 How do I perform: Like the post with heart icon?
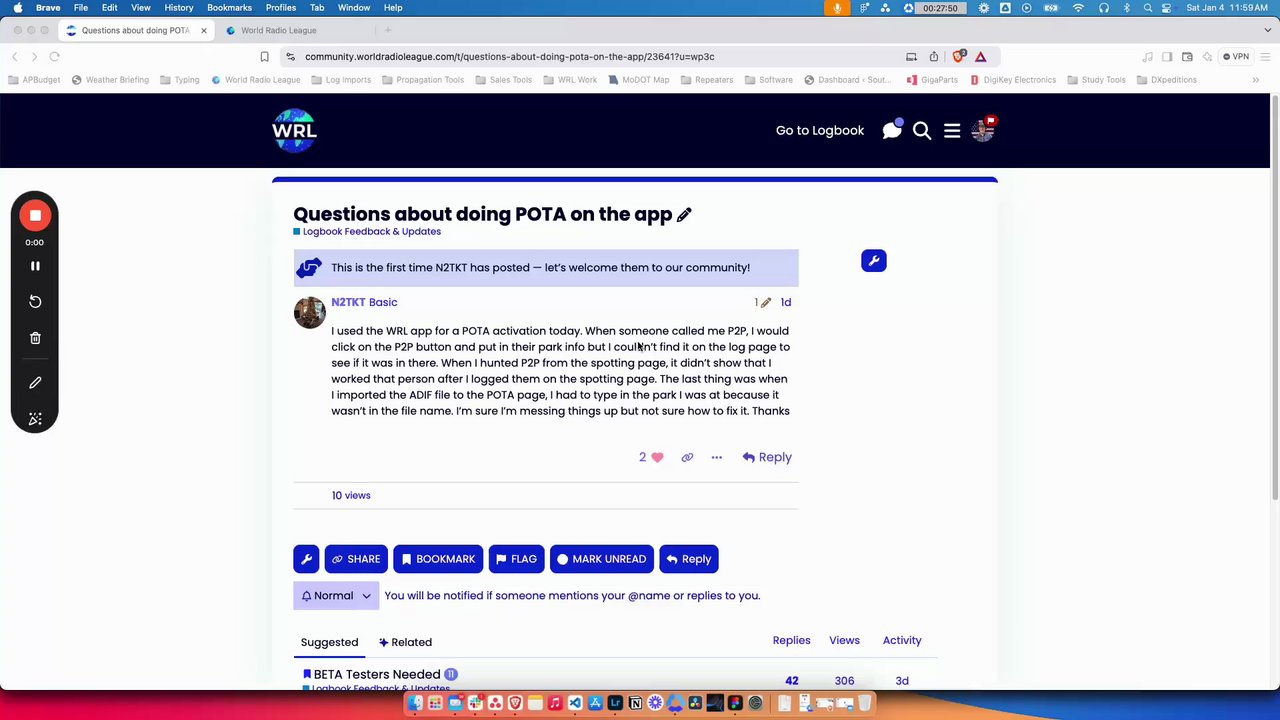tap(657, 457)
